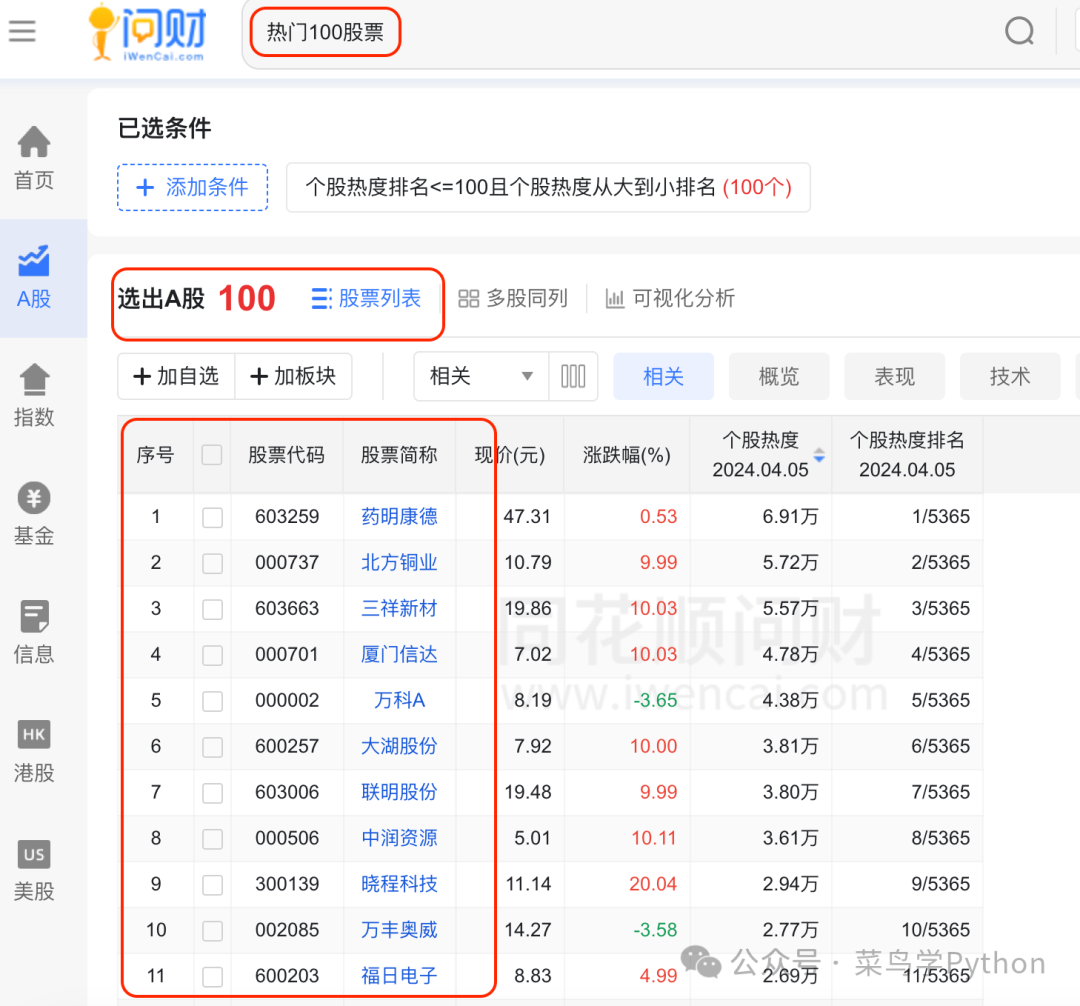Select the 概览 column tab
Viewport: 1080px width, 1006px height.
(x=779, y=376)
